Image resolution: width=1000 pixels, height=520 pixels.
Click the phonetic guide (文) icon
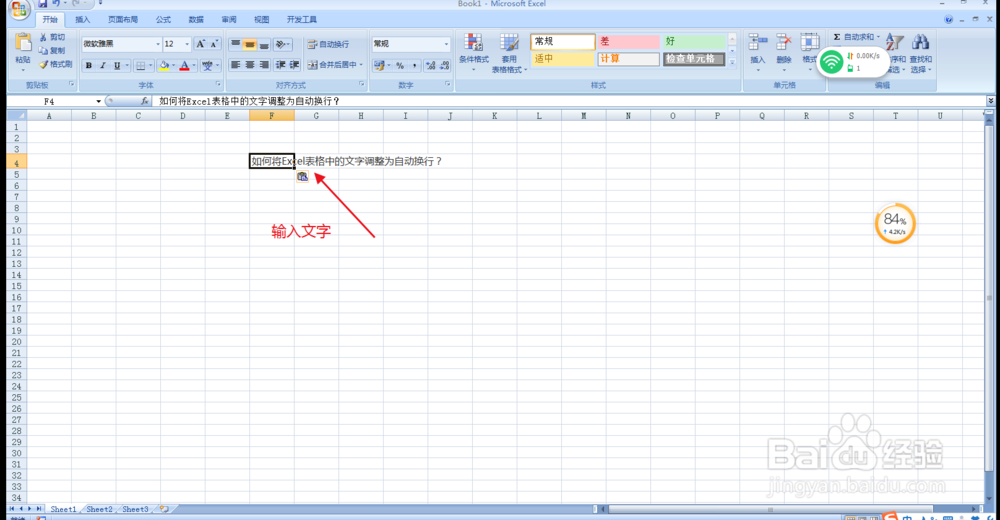[x=207, y=65]
